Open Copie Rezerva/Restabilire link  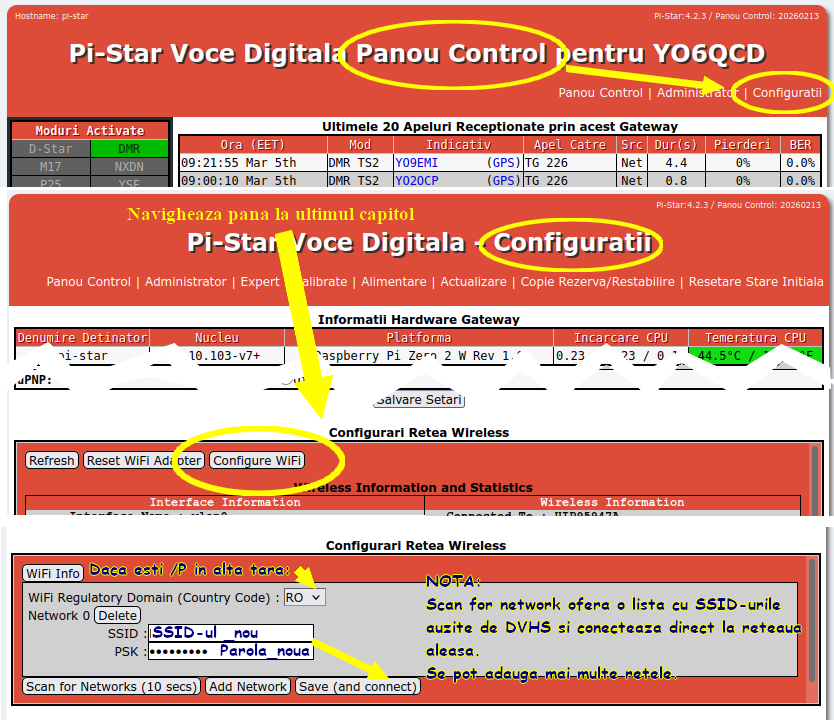point(597,282)
